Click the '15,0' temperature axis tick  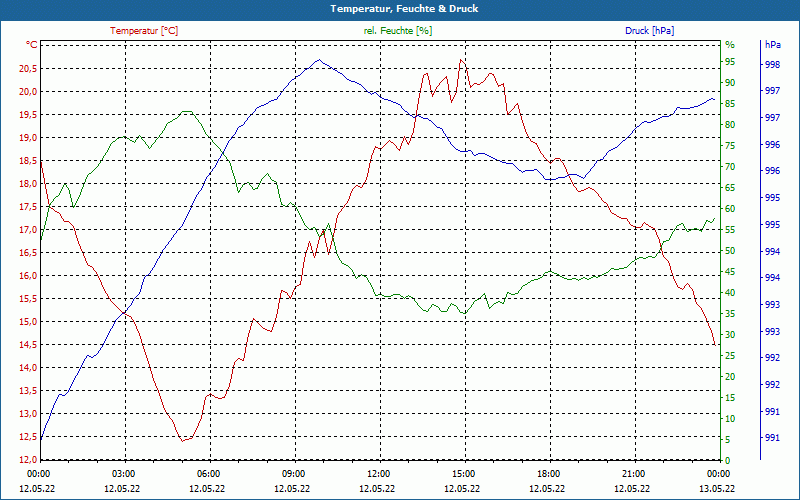click(x=28, y=321)
